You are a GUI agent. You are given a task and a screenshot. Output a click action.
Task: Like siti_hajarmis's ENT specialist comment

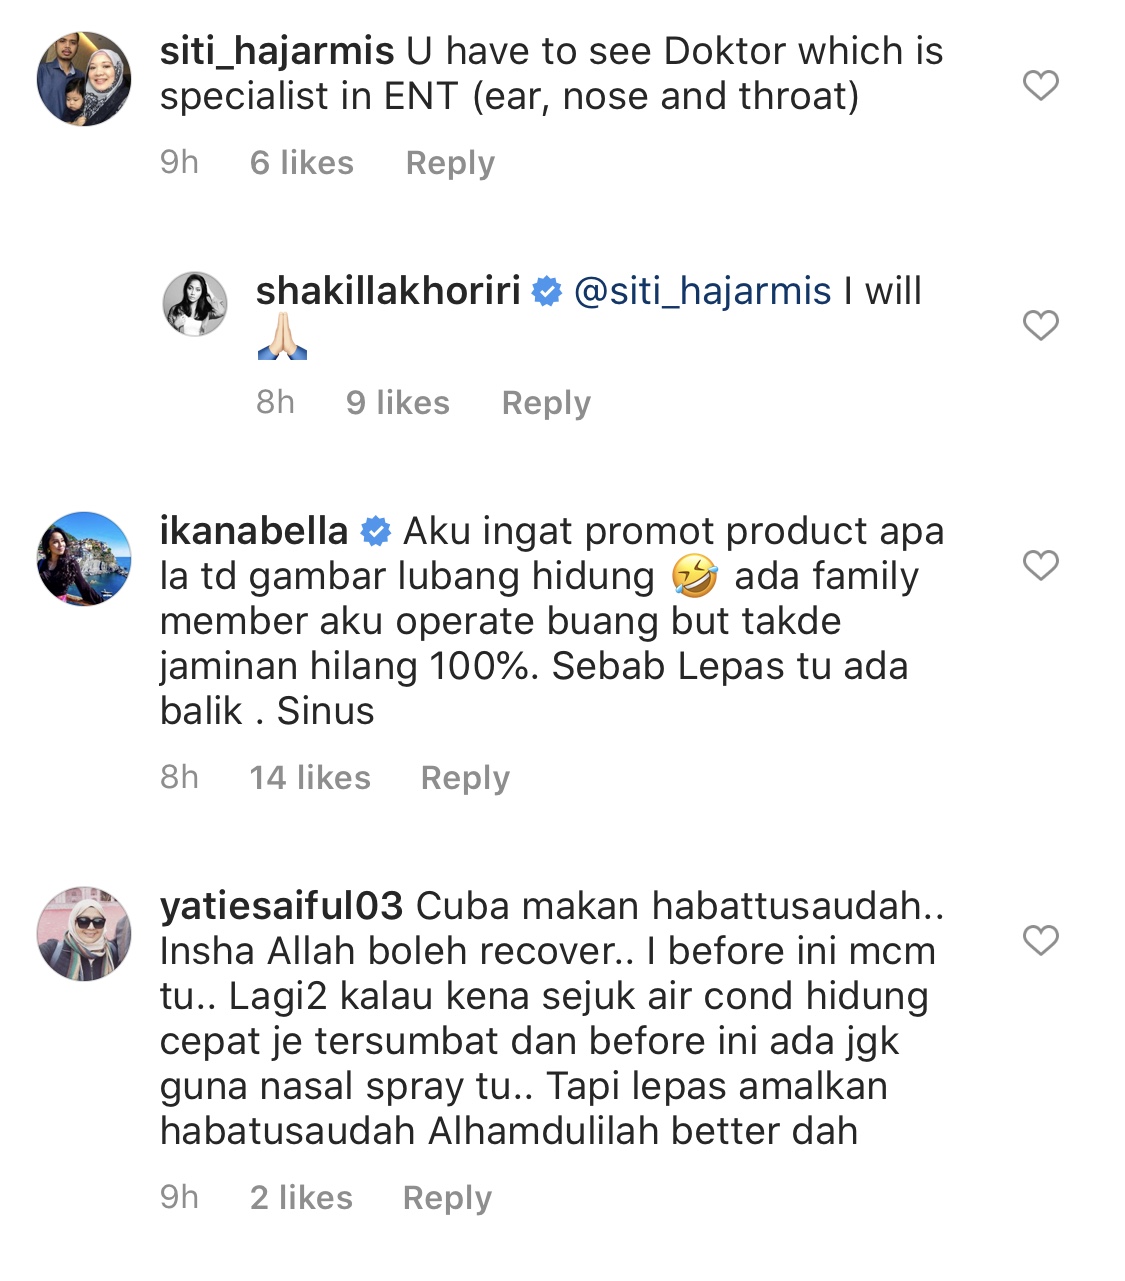[x=1041, y=85]
